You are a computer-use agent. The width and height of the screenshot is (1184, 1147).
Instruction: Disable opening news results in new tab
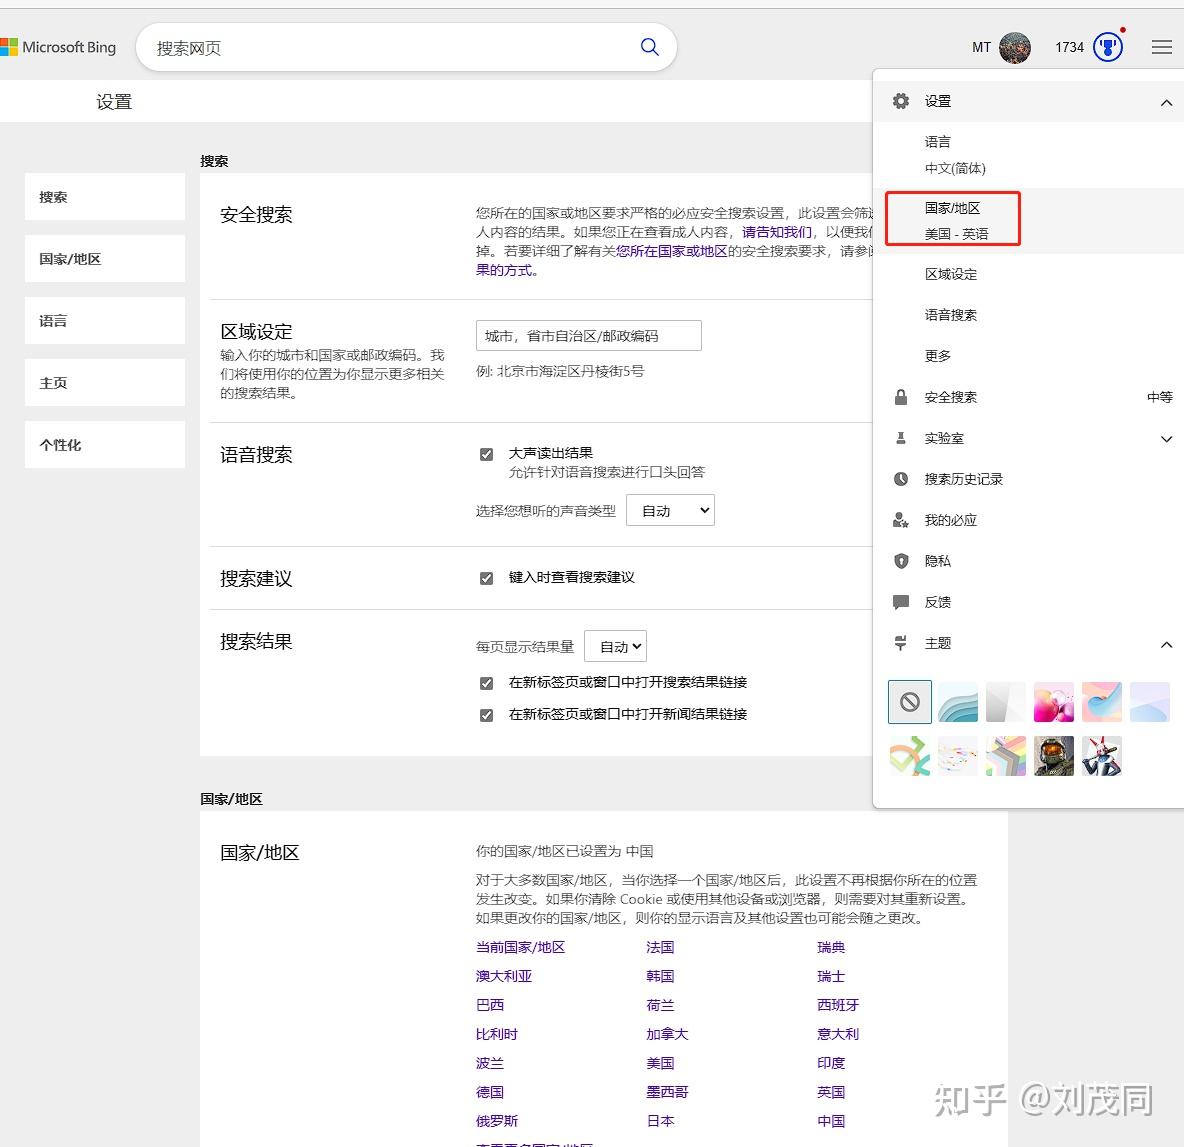click(x=486, y=714)
